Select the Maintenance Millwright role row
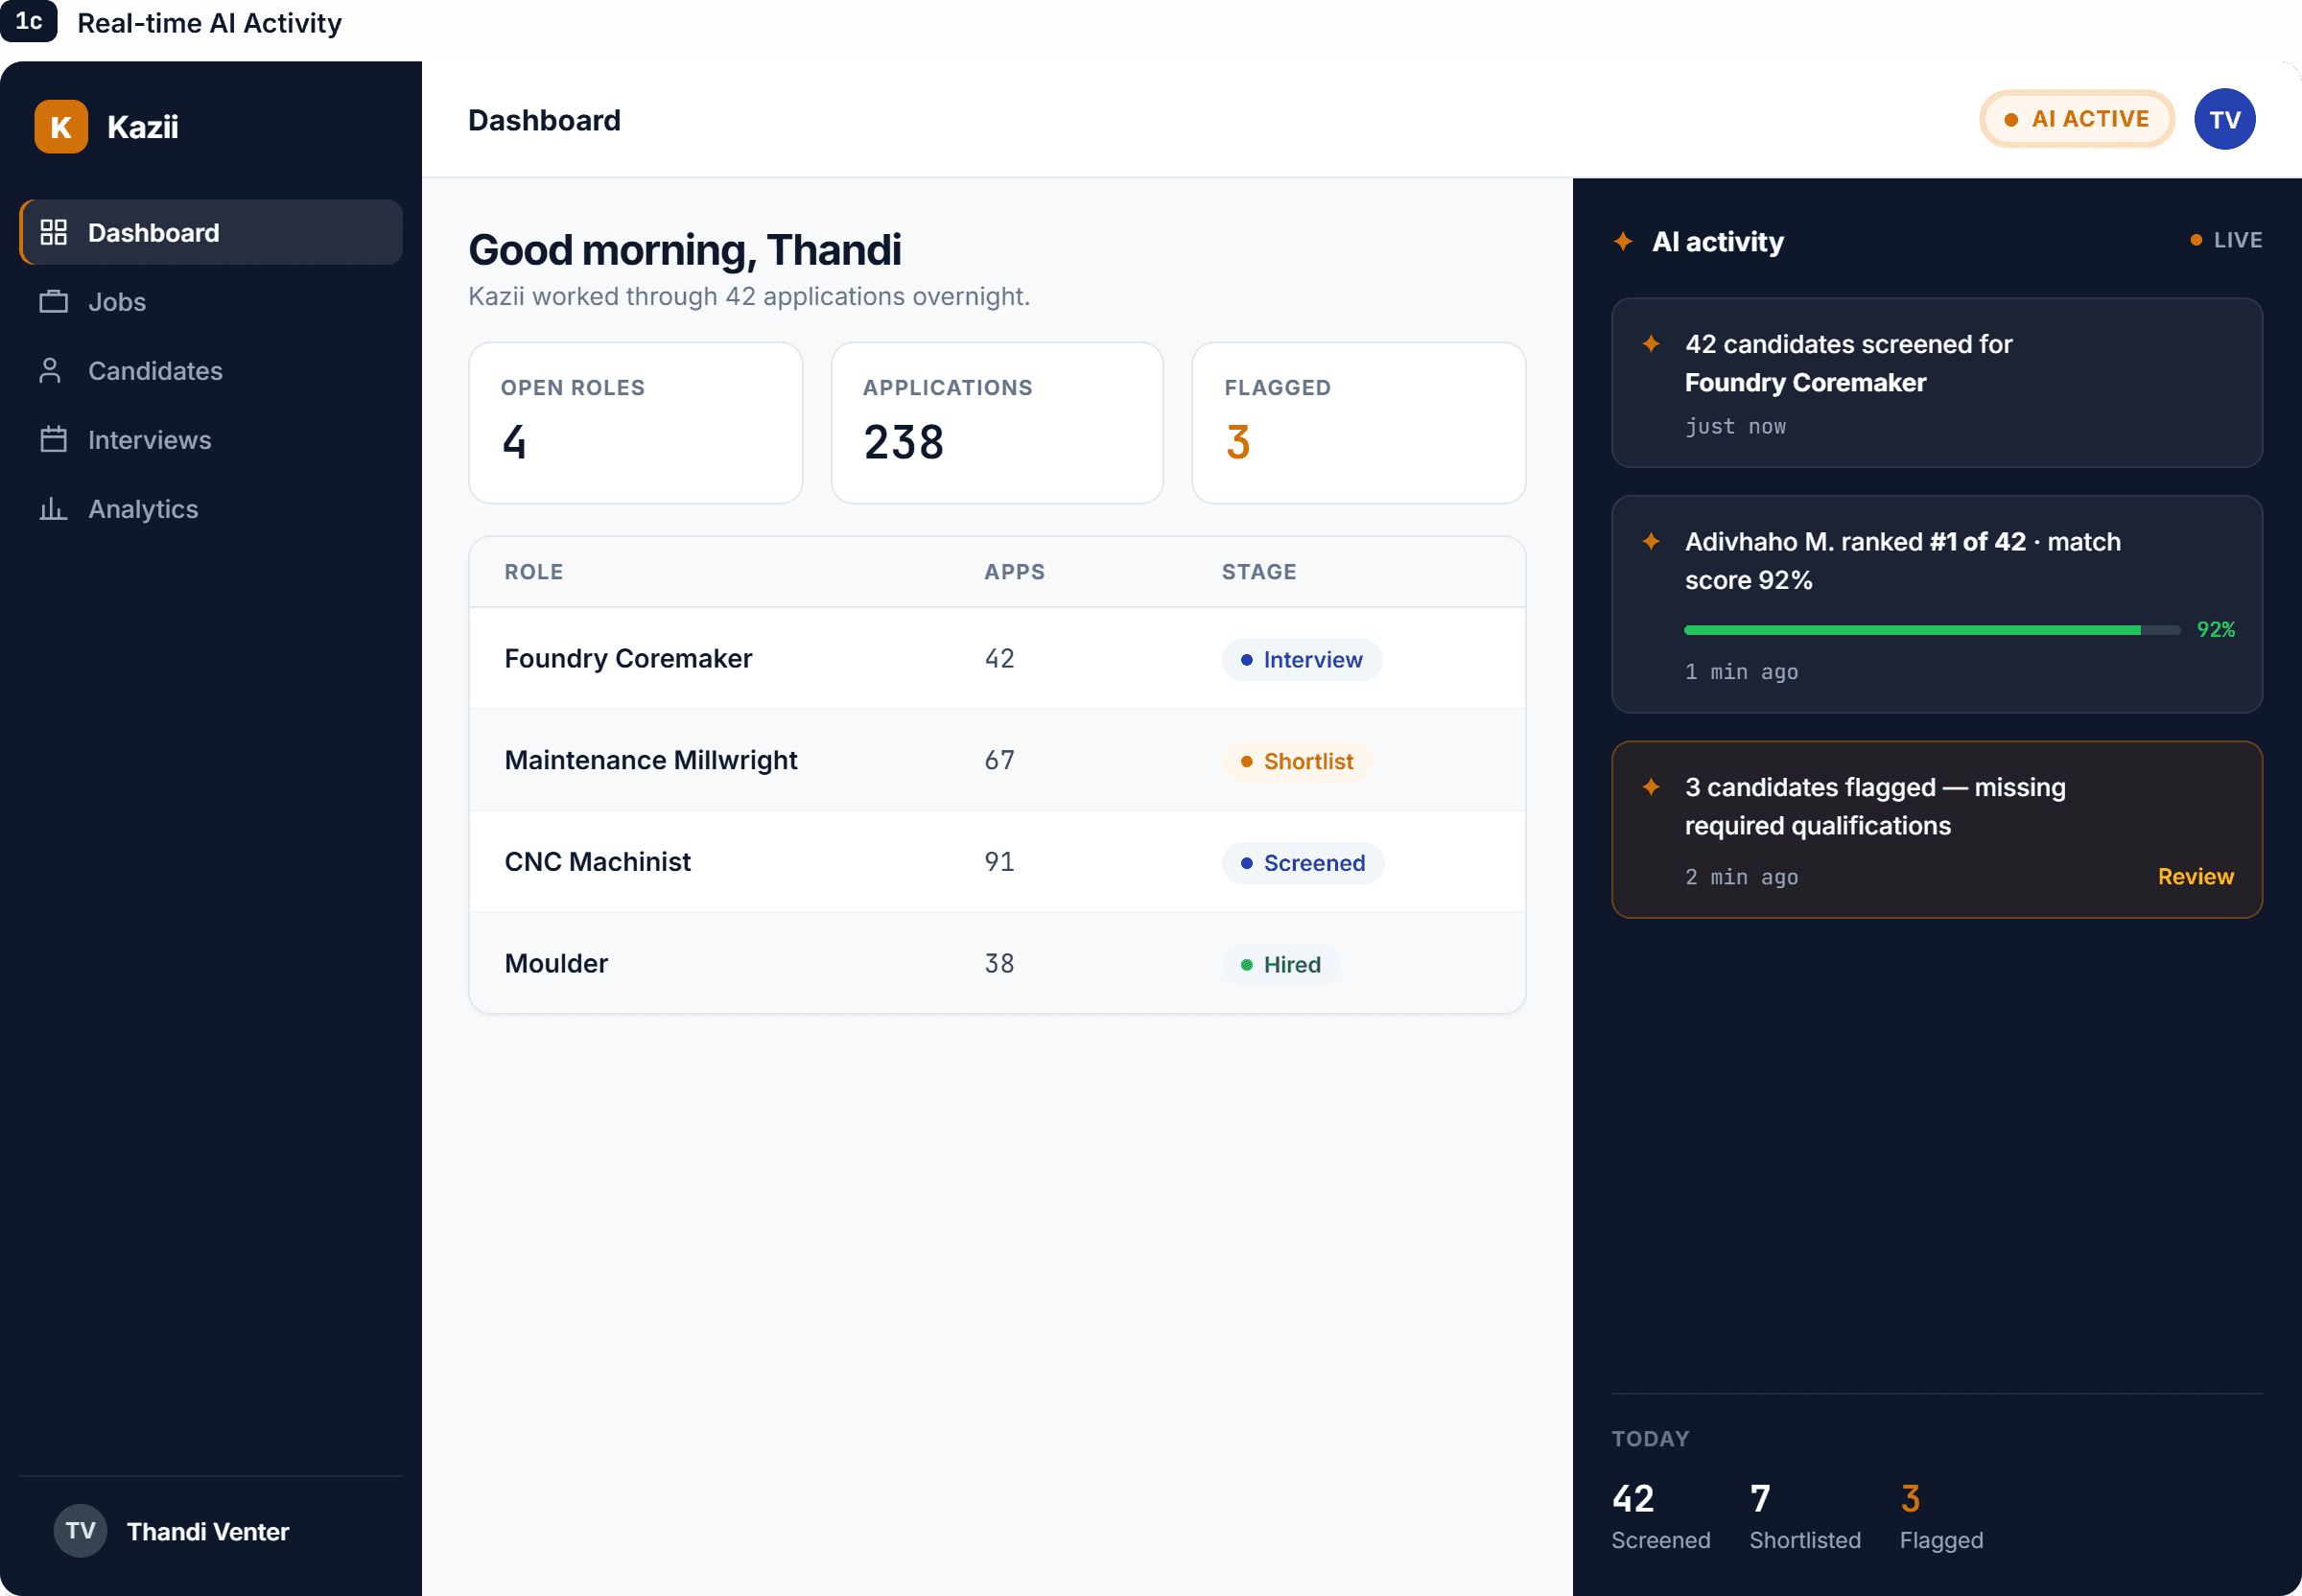Image resolution: width=2302 pixels, height=1596 pixels. click(x=997, y=760)
